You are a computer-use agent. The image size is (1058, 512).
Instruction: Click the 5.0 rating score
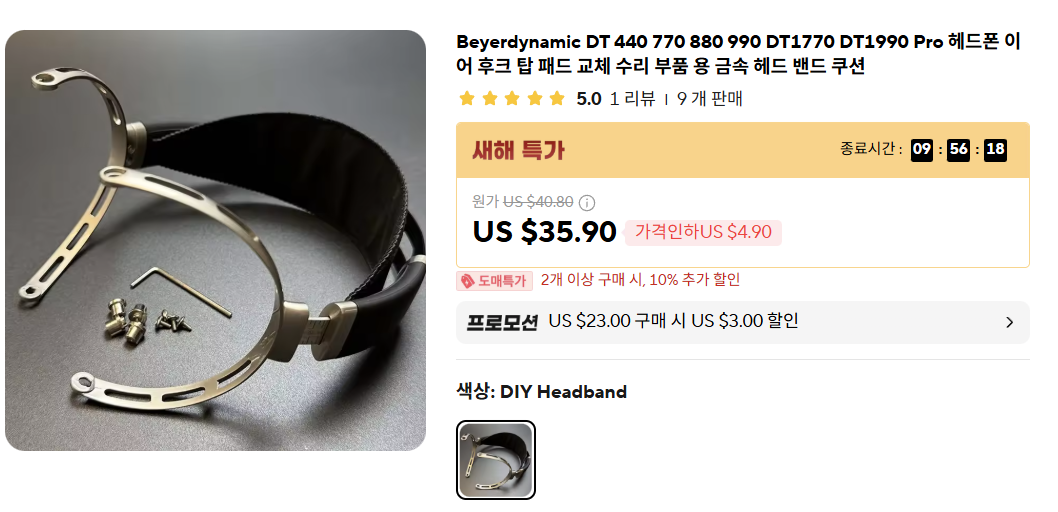point(588,99)
